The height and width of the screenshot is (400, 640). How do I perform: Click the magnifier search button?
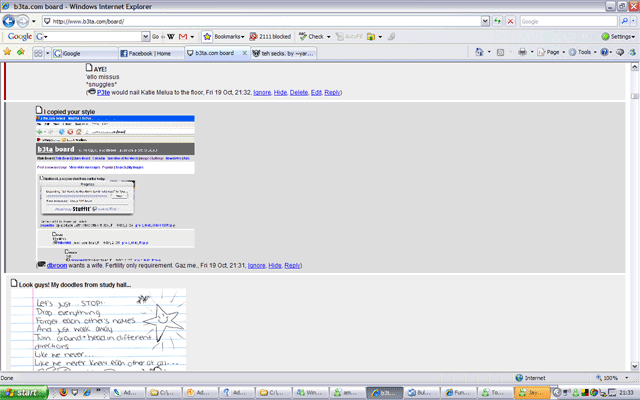coord(624,21)
